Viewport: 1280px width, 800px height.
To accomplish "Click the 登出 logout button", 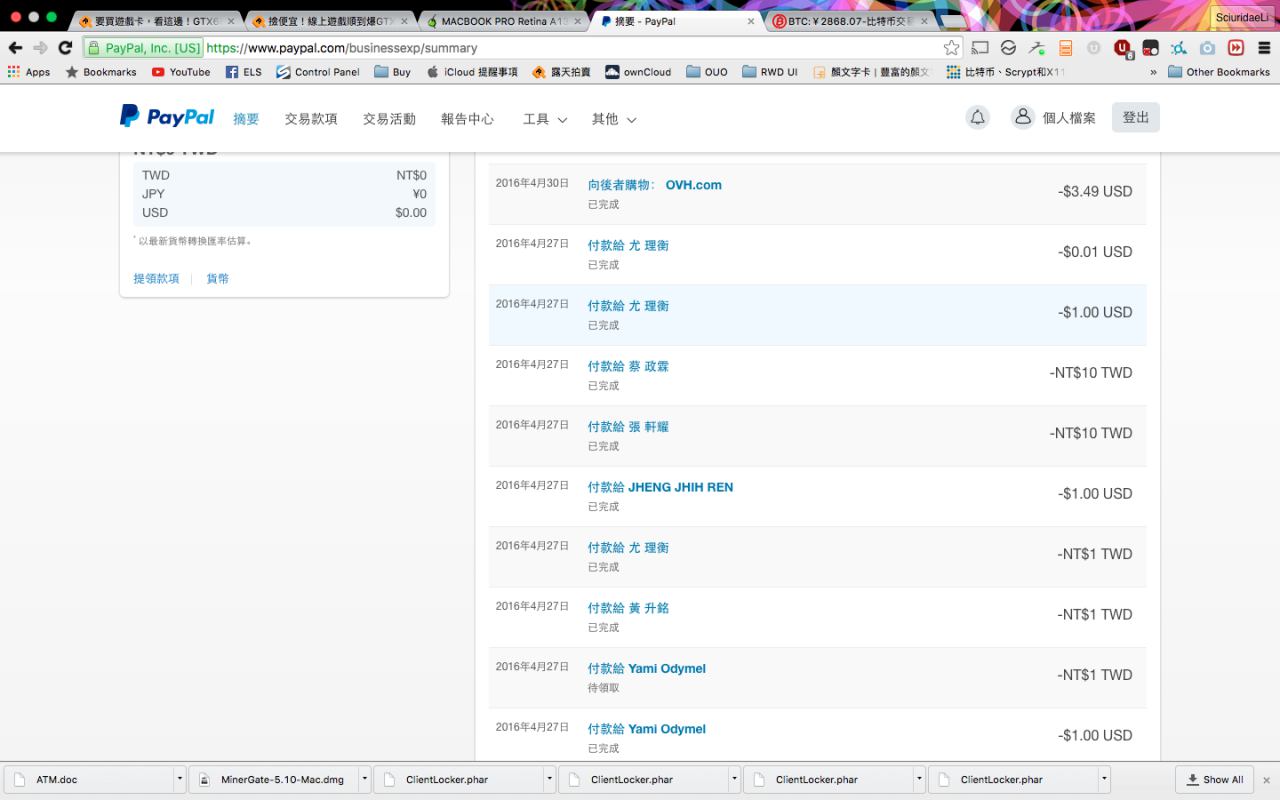I will tap(1135, 117).
